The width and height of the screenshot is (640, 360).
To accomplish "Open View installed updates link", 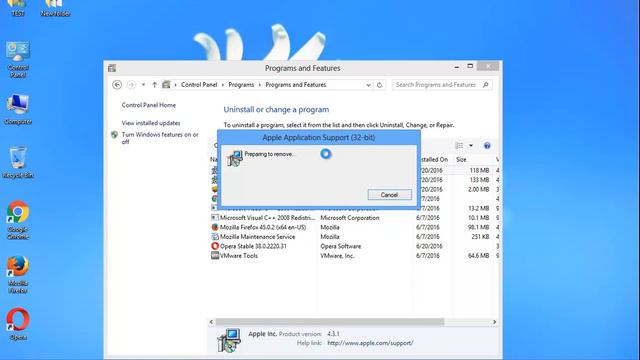I will click(151, 123).
